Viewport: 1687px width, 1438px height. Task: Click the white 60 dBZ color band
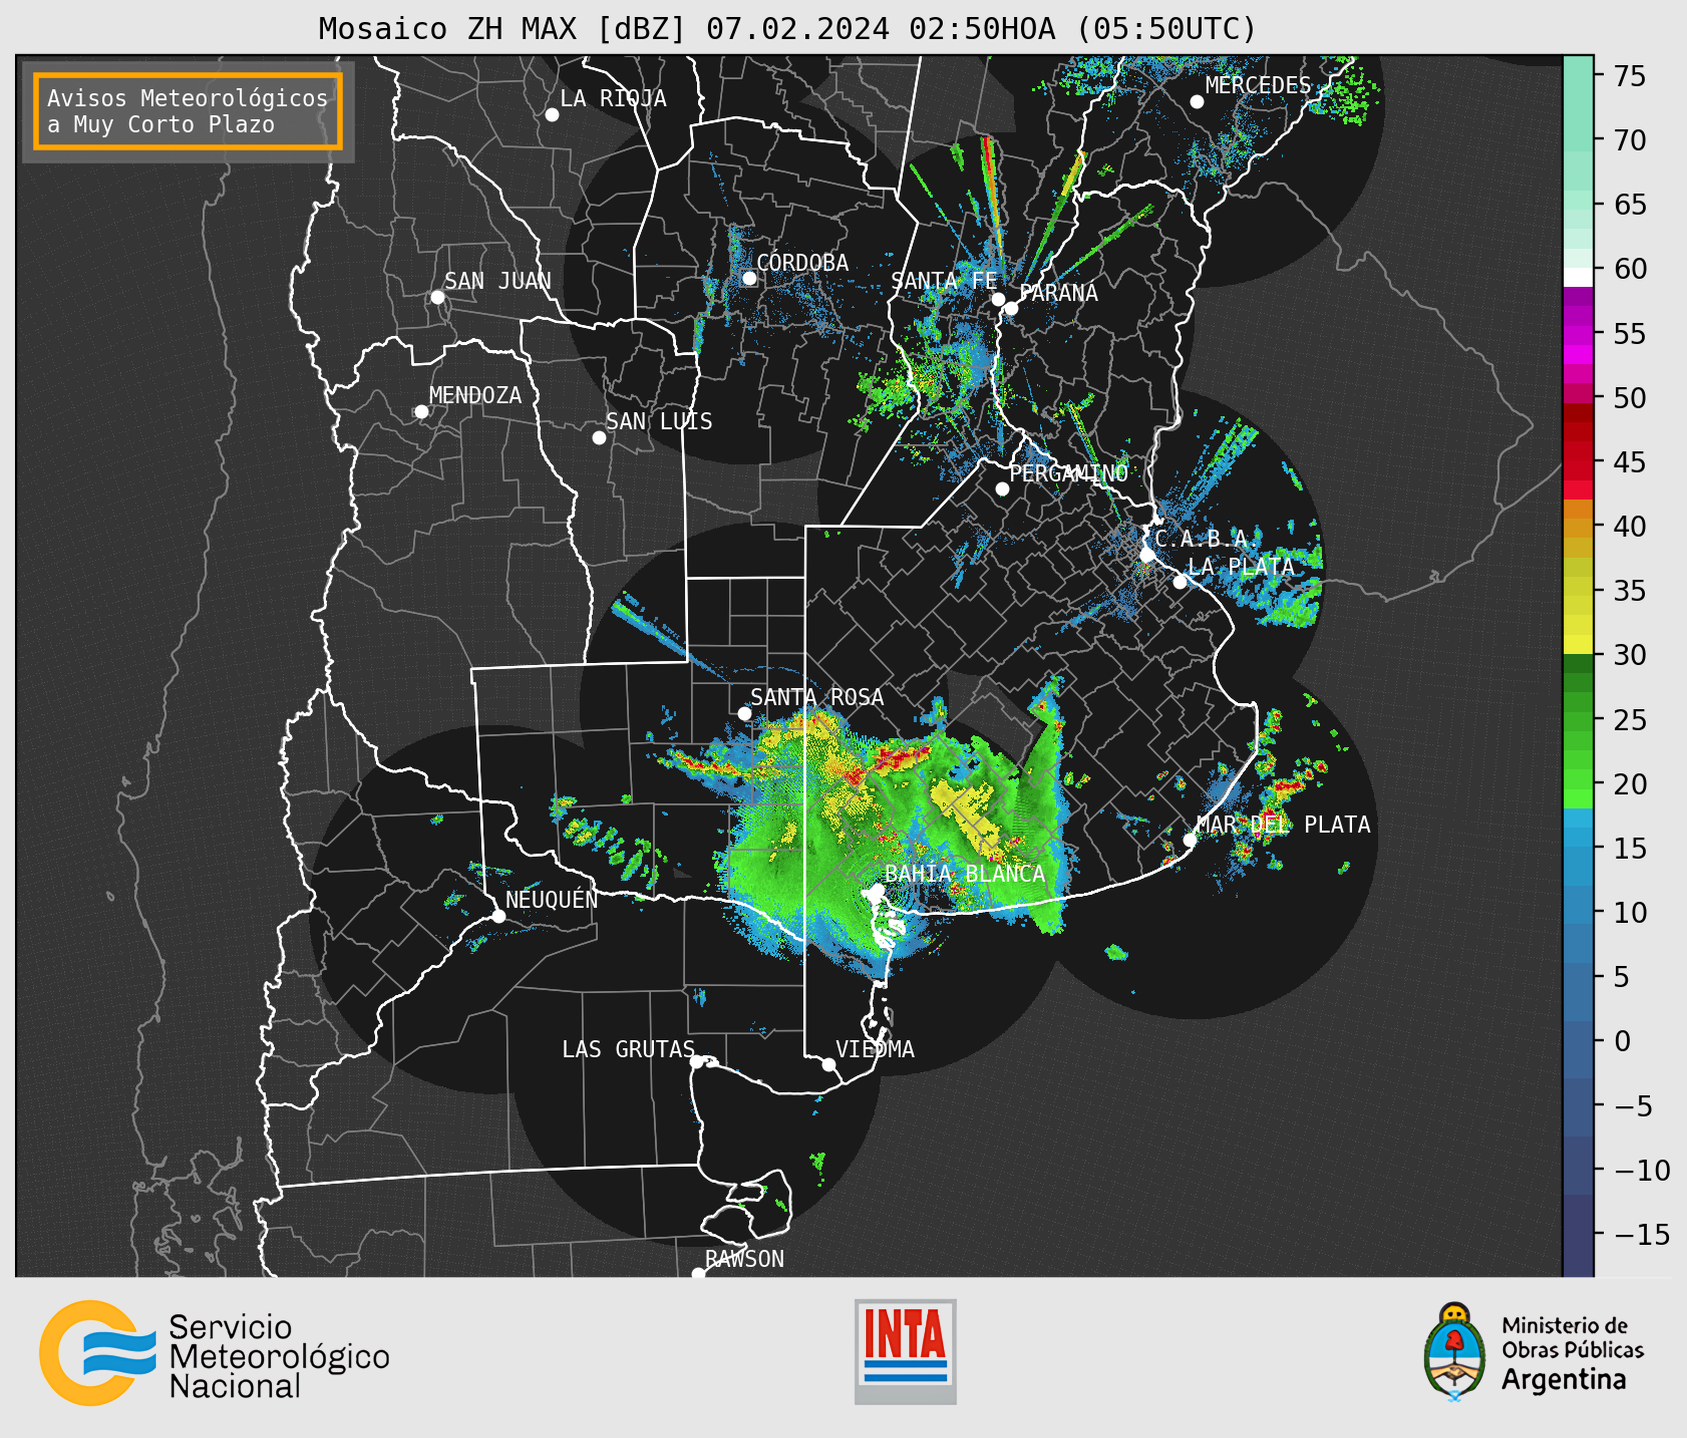[1578, 276]
